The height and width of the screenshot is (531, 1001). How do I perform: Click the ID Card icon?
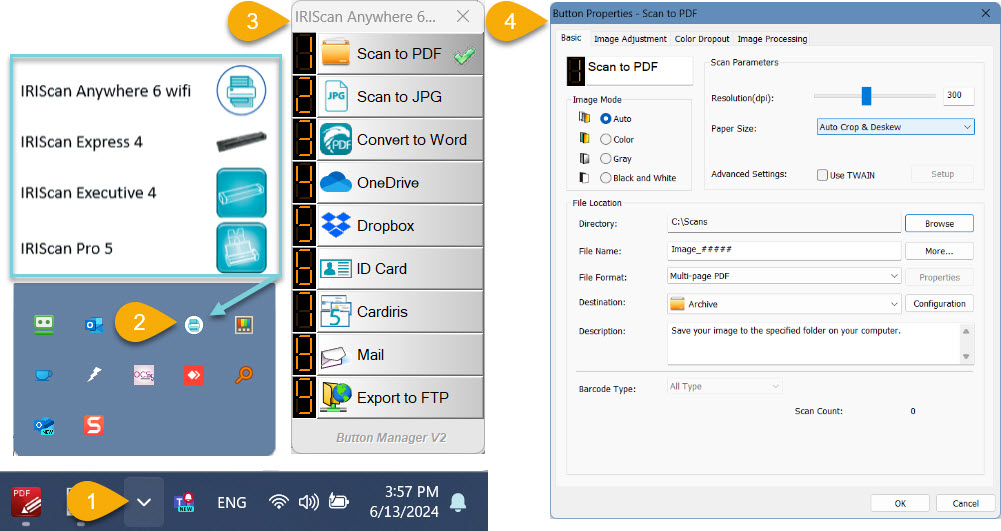(x=336, y=269)
